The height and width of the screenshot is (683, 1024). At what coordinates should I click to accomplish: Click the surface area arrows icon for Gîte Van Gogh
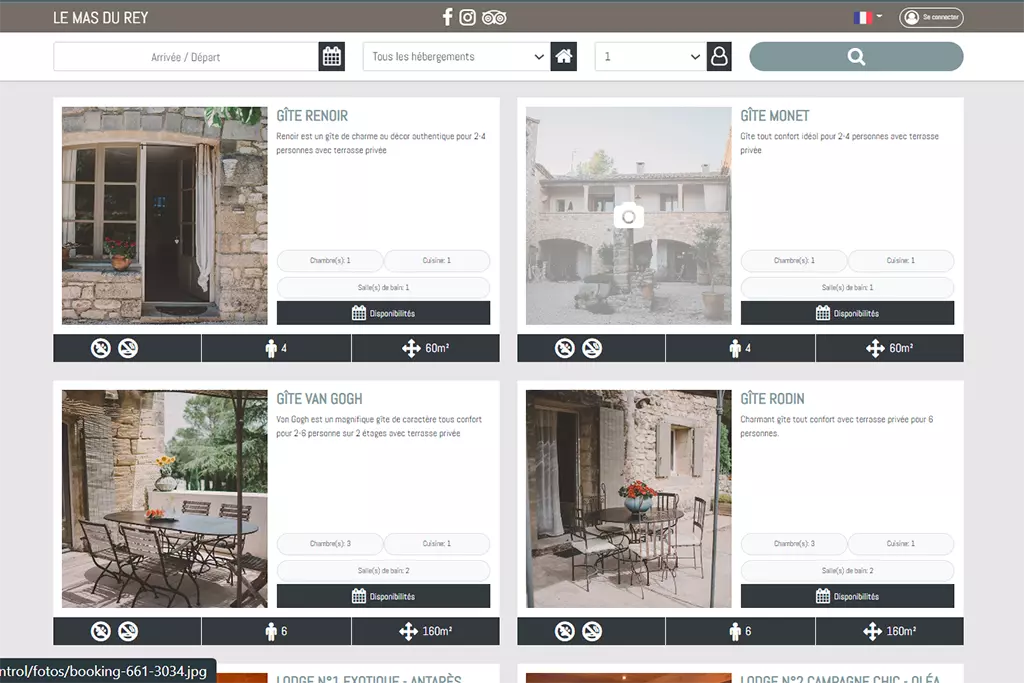pos(409,631)
